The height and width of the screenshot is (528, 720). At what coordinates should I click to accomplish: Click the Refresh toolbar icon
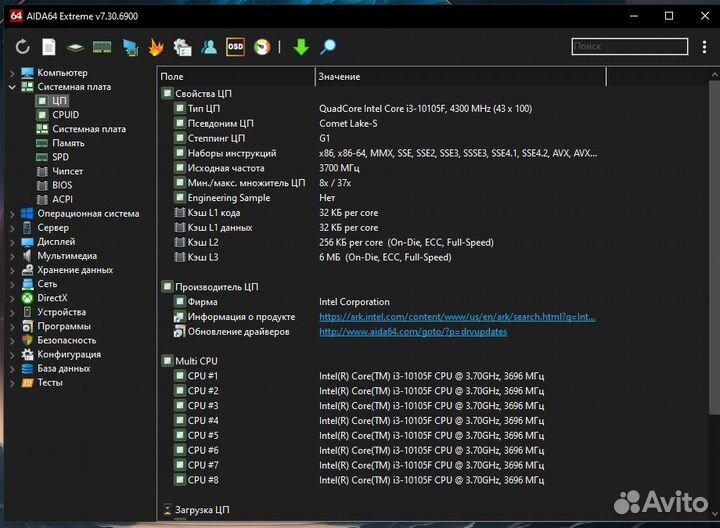[23, 47]
